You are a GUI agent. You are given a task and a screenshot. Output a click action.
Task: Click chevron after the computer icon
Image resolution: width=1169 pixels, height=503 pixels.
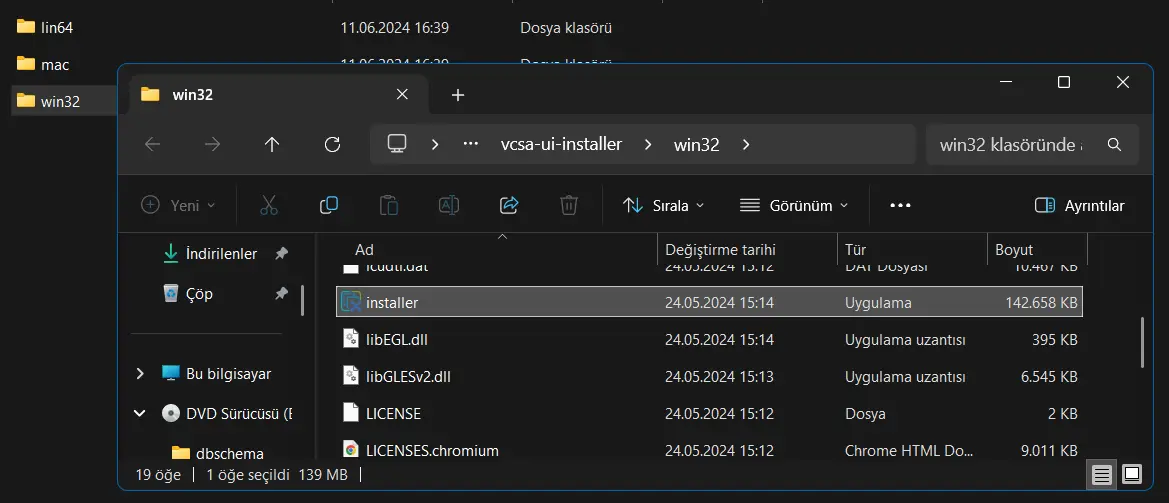point(435,145)
